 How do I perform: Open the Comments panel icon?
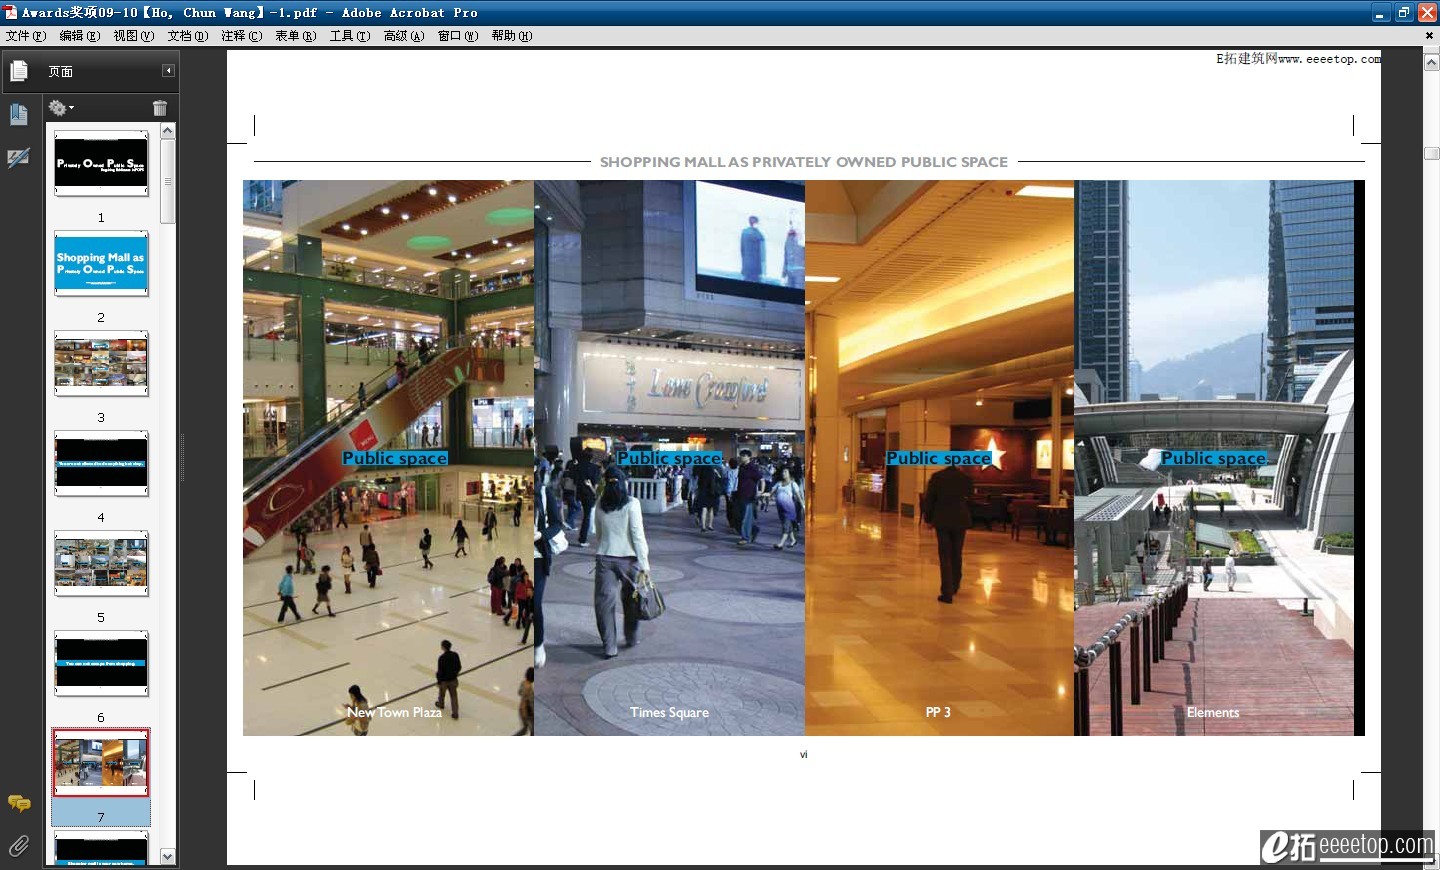pyautogui.click(x=19, y=803)
